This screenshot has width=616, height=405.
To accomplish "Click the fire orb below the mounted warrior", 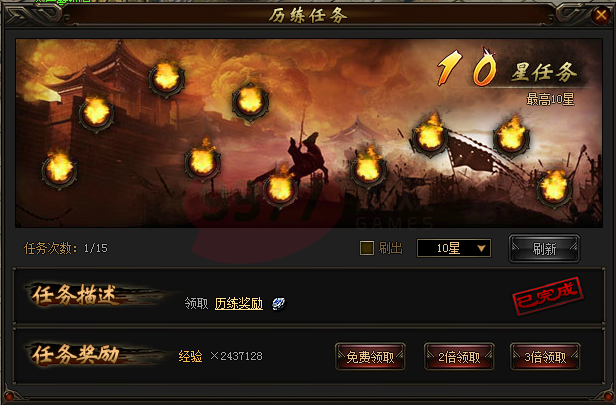I will (x=280, y=189).
